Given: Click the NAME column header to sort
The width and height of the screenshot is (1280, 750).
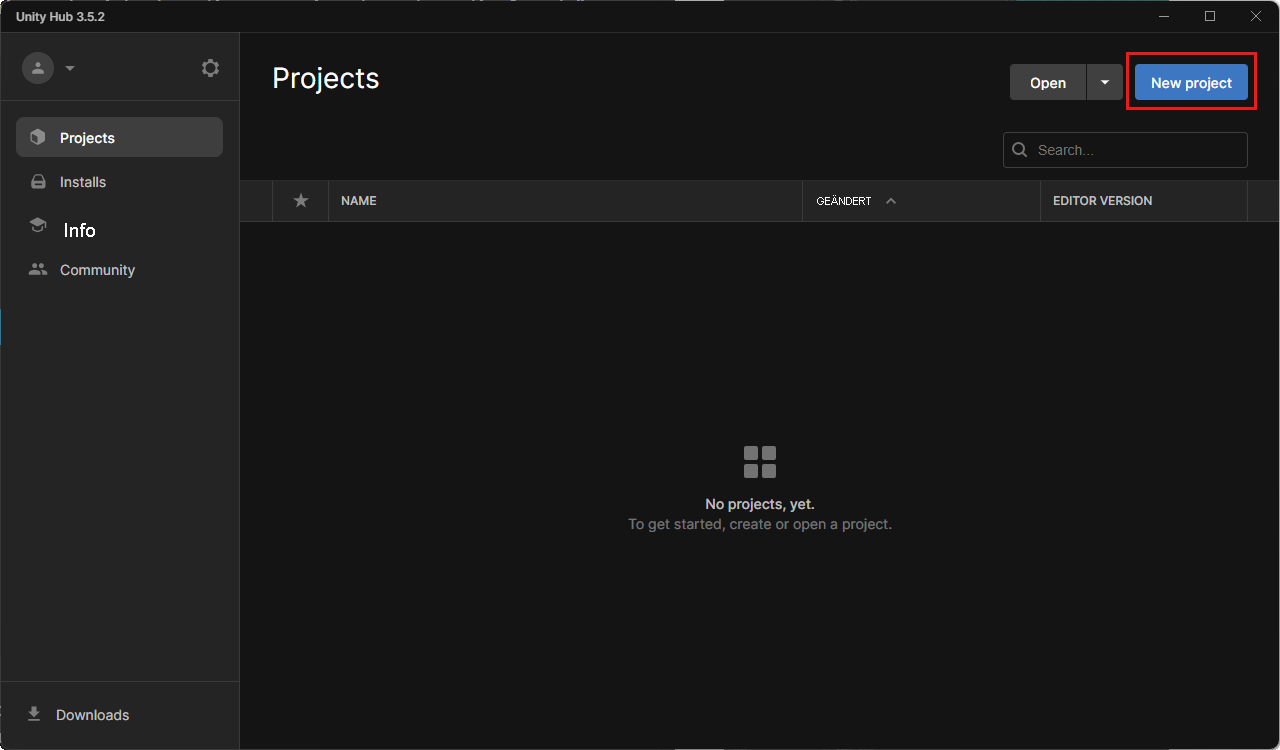Looking at the screenshot, I should (358, 201).
